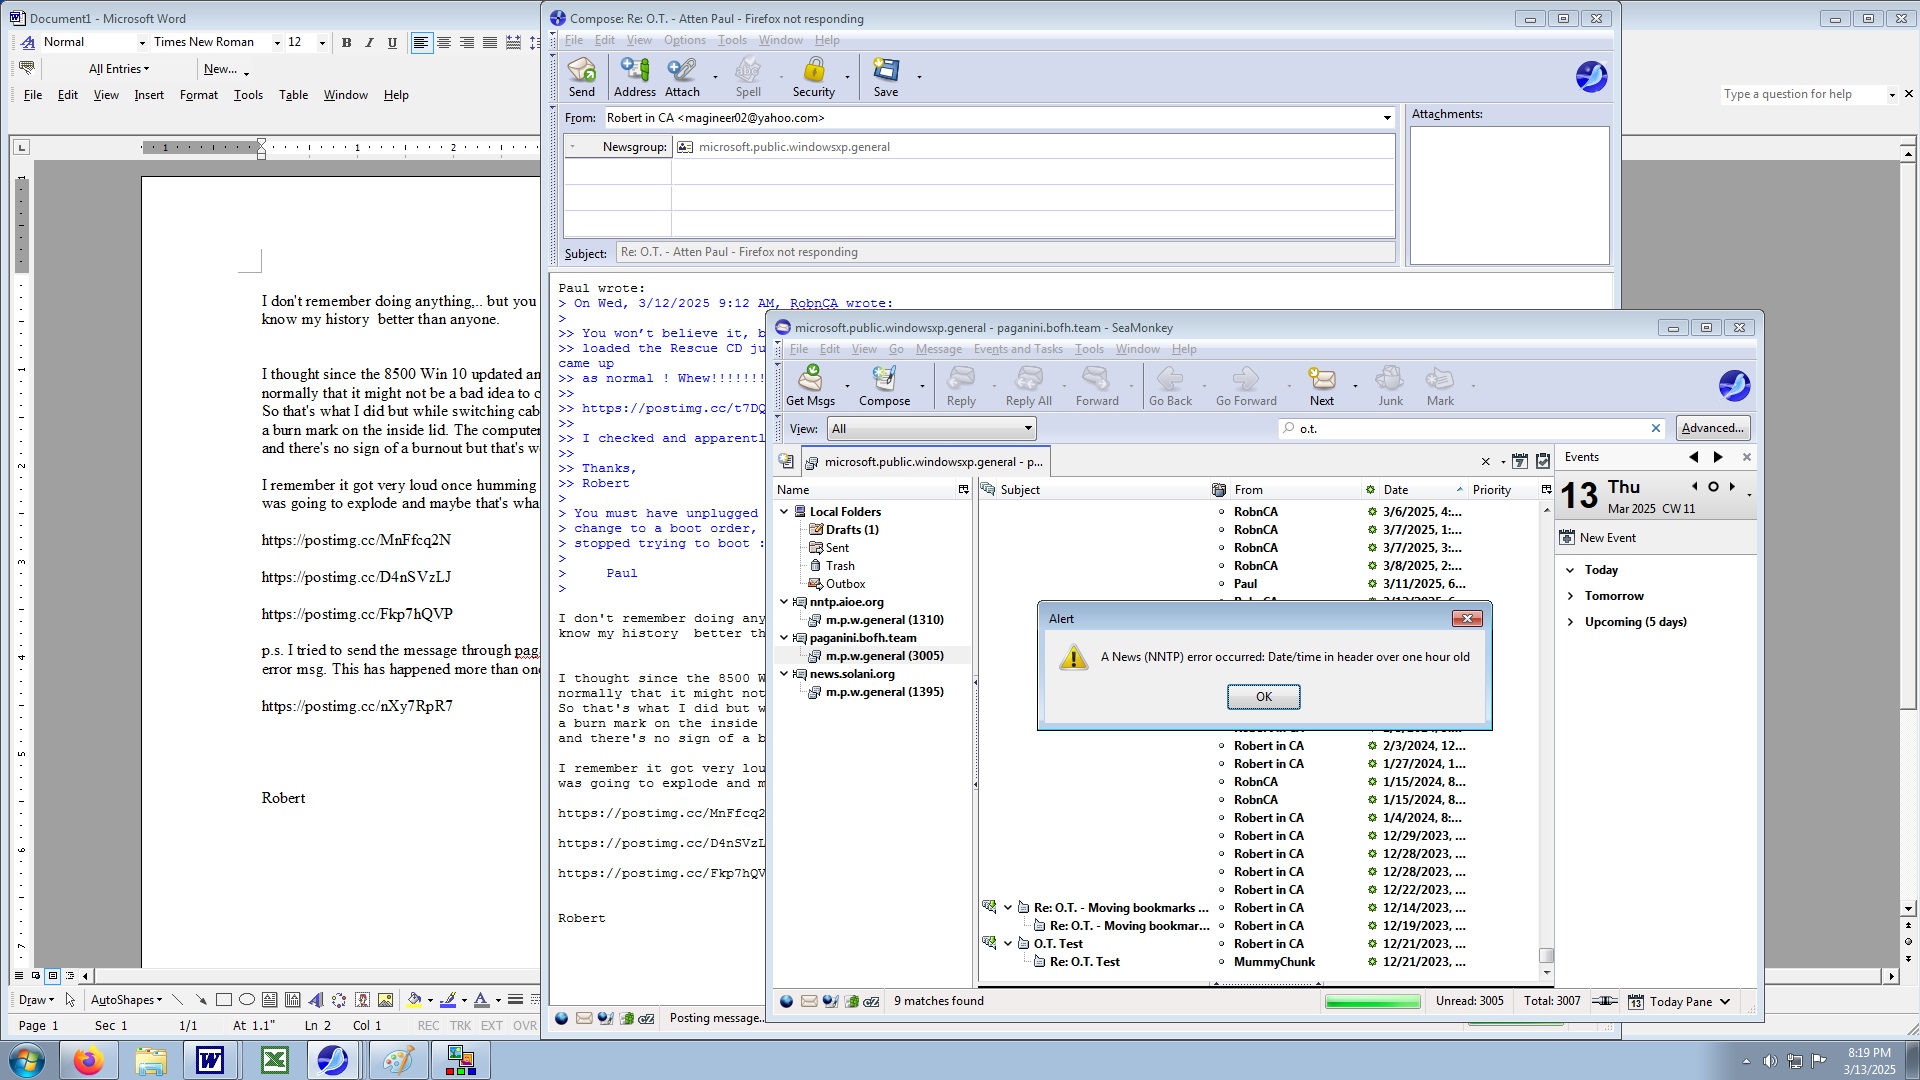Image resolution: width=1920 pixels, height=1080 pixels.
Task: Open Address Book icon in SeaMonkey status bar
Action: [851, 1001]
